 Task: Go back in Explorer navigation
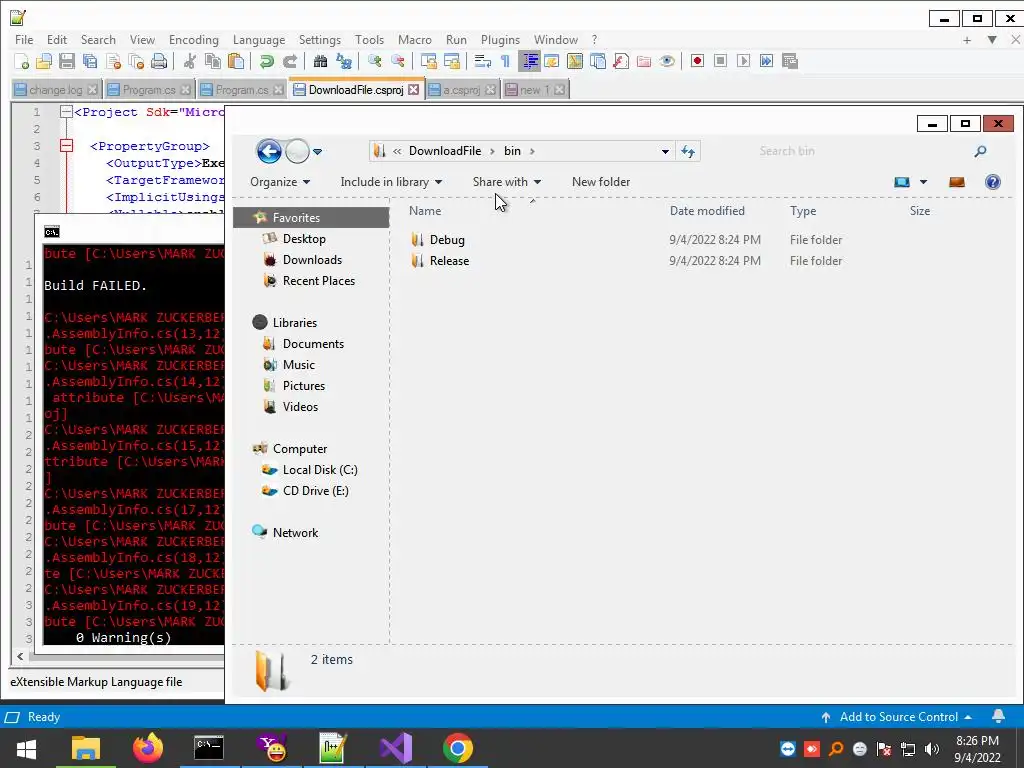tap(268, 152)
